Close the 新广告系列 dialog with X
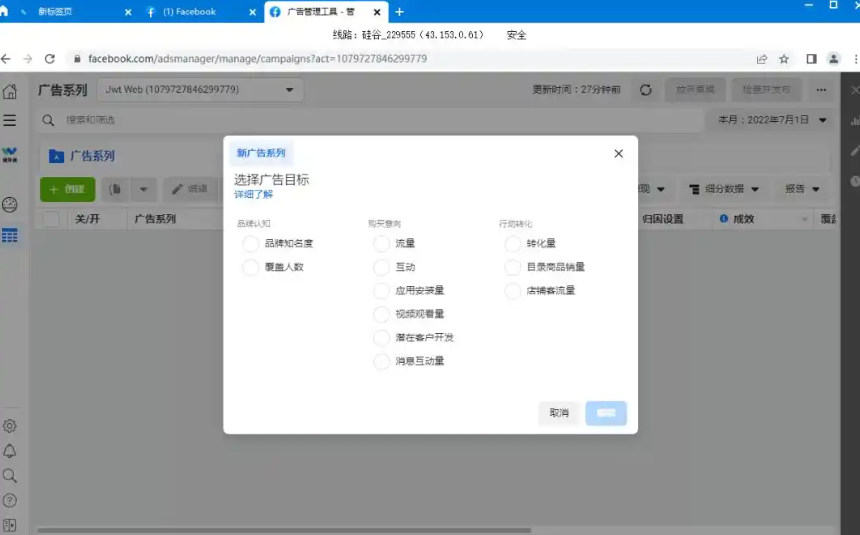Viewport: 860px width, 535px height. [x=619, y=154]
